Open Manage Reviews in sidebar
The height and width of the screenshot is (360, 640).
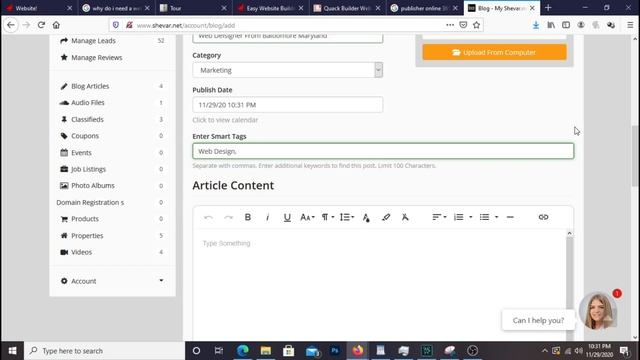96,58
